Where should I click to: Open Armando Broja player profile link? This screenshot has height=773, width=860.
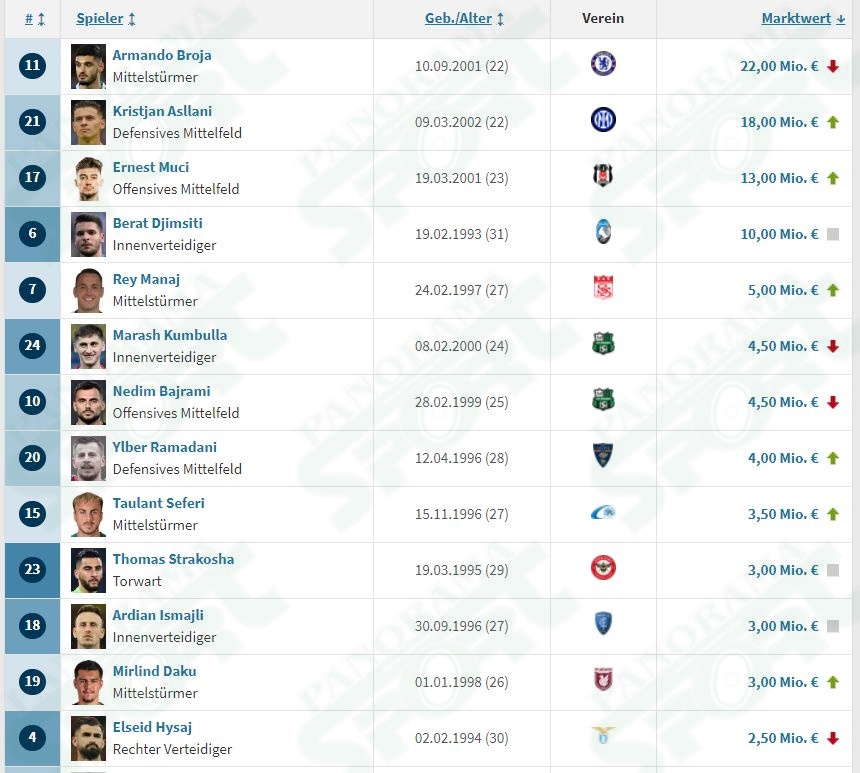[162, 55]
